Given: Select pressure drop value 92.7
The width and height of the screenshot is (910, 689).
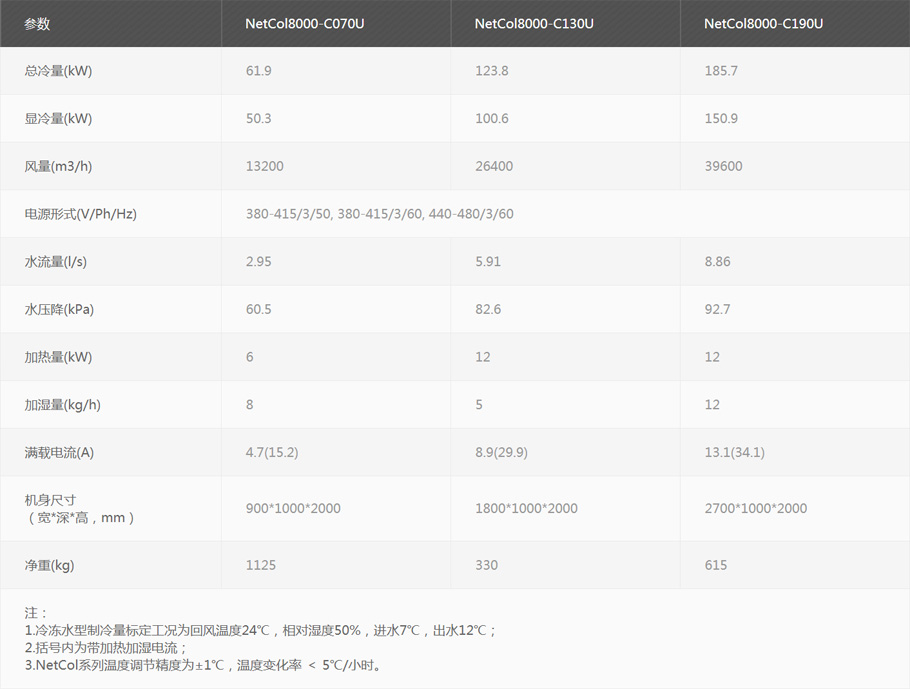Looking at the screenshot, I should (717, 309).
